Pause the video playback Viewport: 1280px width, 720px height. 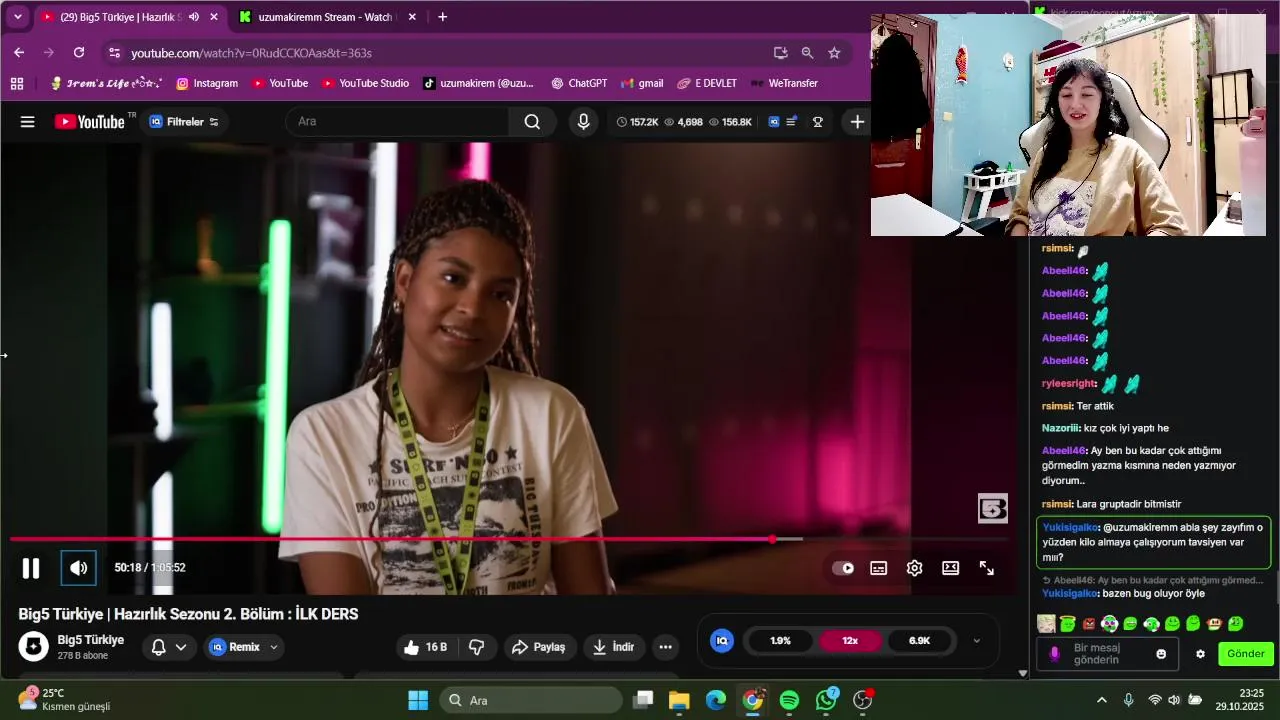pyautogui.click(x=31, y=568)
